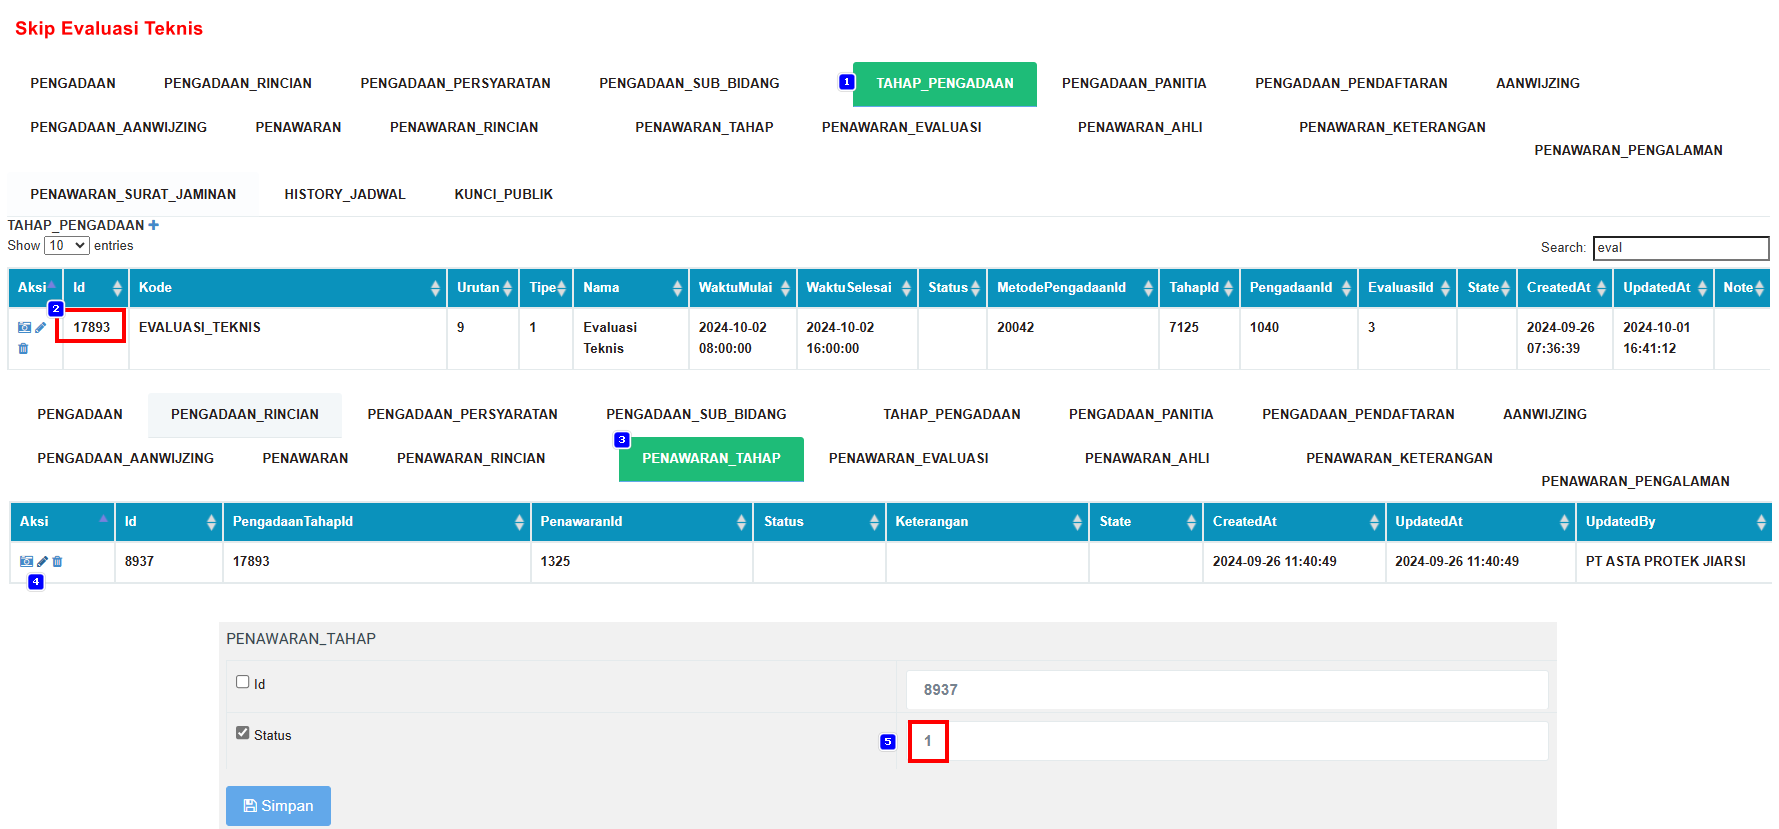
Task: Click the sort arrows on the Urutan column
Action: [507, 288]
